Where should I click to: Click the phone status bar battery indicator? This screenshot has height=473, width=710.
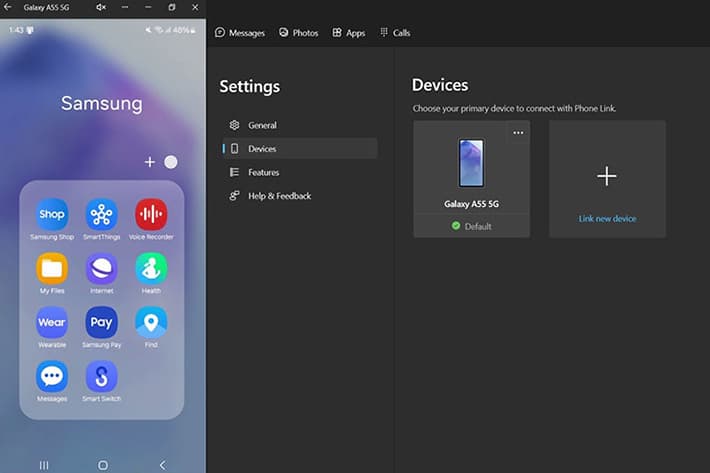coord(185,30)
